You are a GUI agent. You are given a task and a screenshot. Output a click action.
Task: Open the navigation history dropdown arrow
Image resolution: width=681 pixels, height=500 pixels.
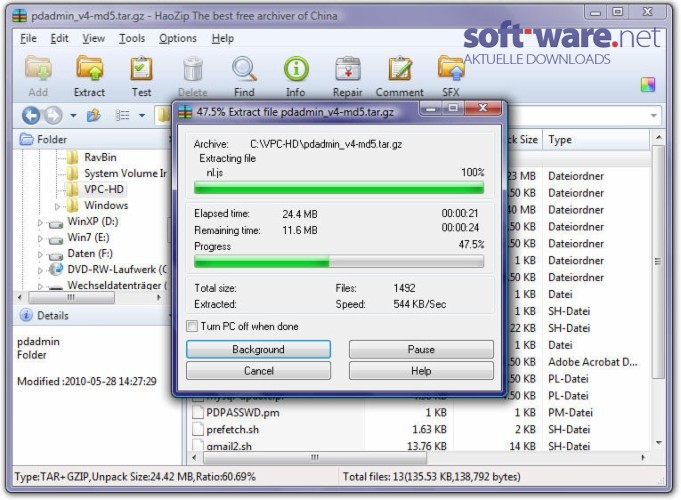[73, 116]
